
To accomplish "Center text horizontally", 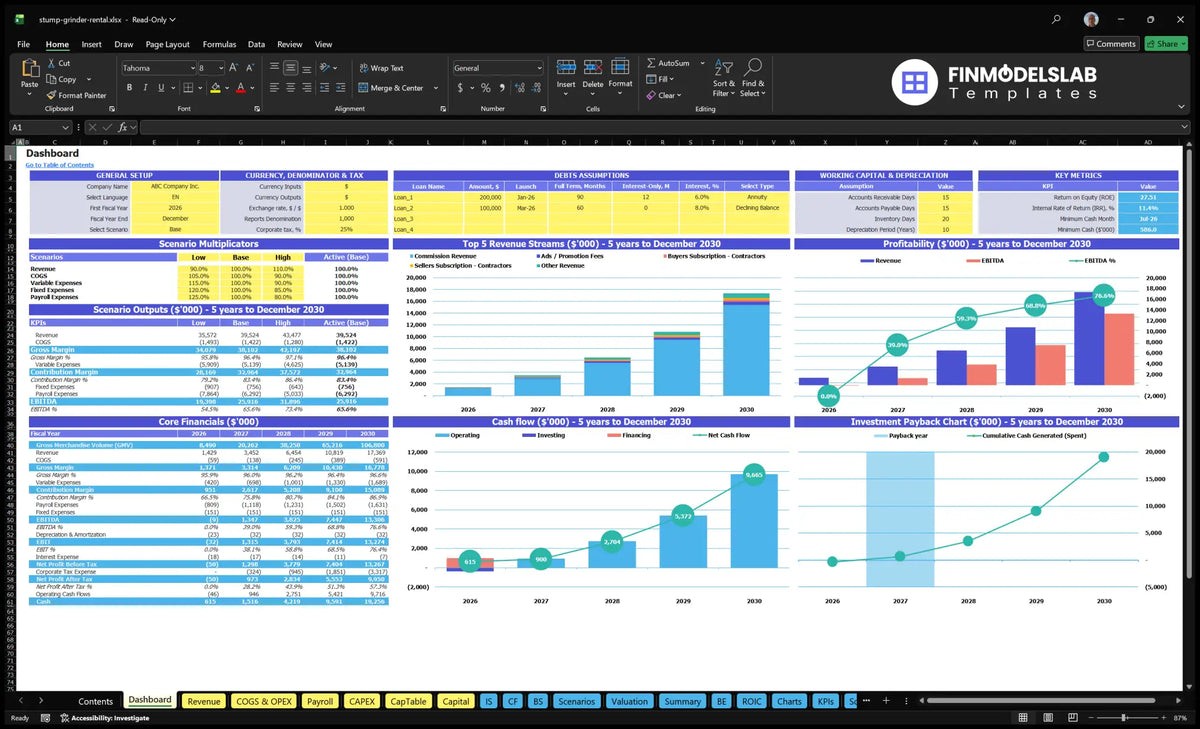I will (290, 88).
